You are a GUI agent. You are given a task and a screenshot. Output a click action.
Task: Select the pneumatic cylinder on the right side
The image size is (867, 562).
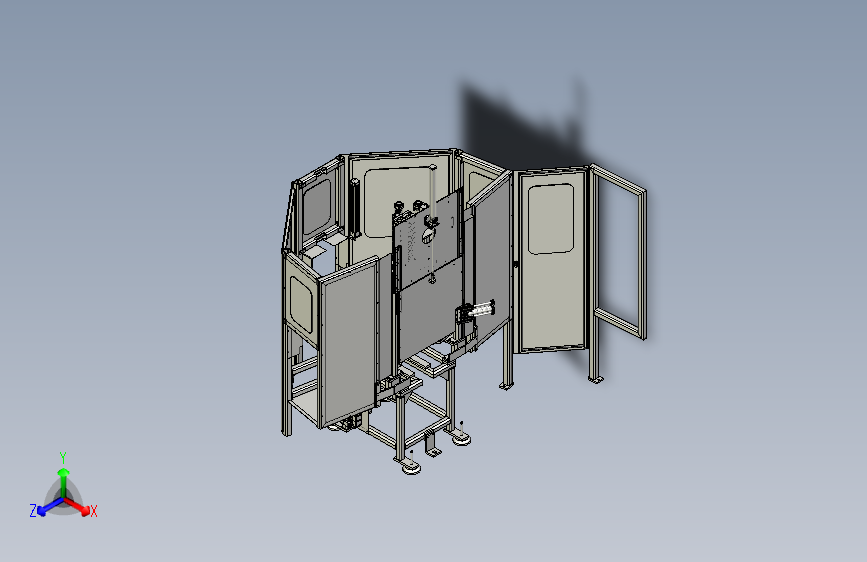(476, 311)
